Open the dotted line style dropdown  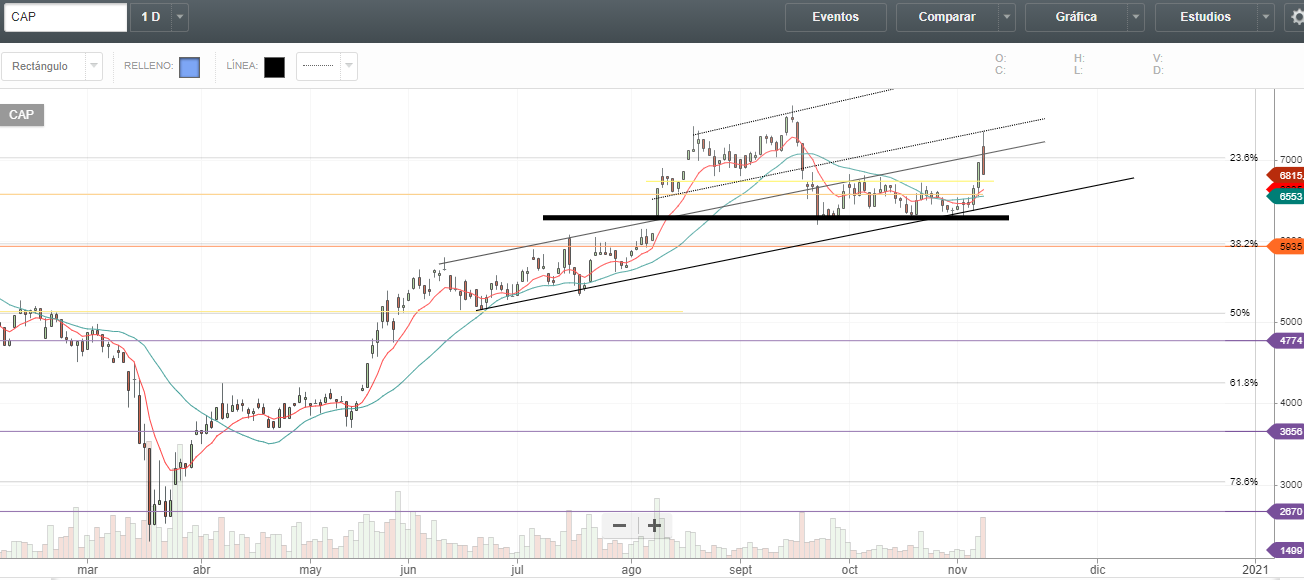pyautogui.click(x=327, y=66)
